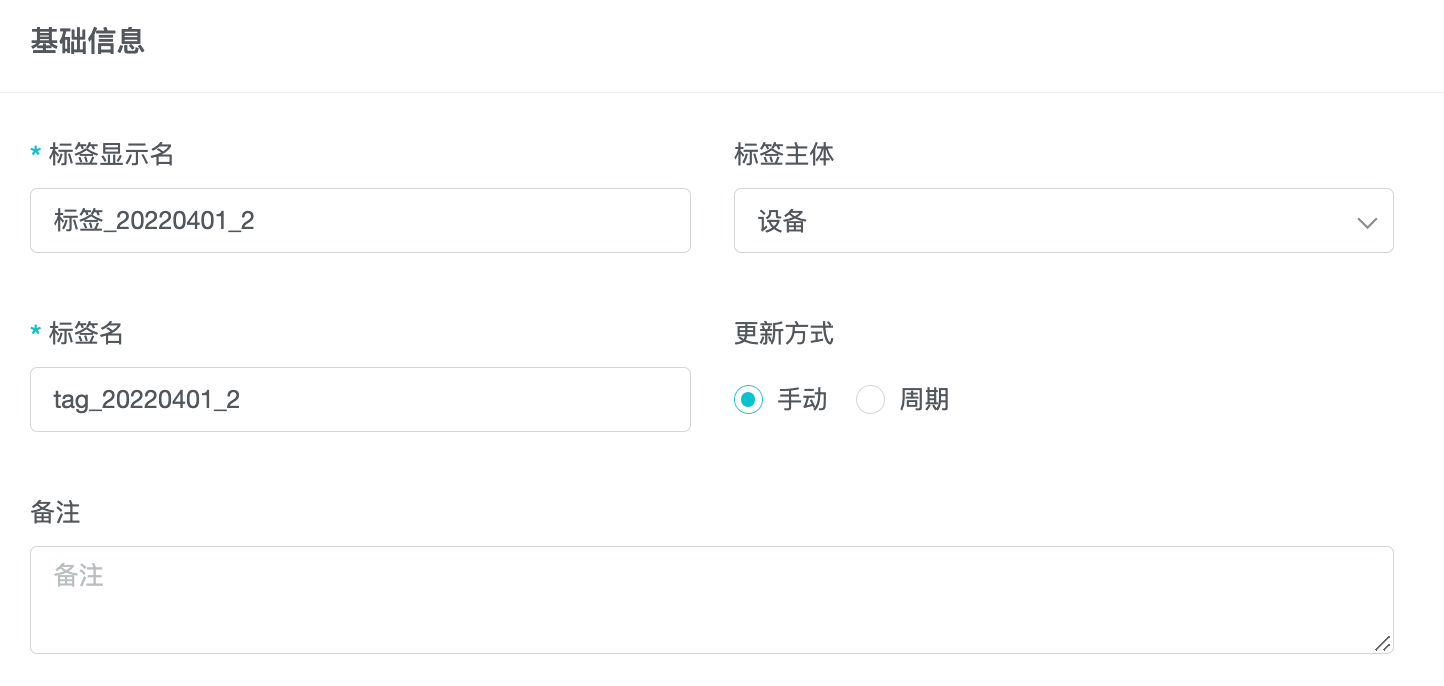Click the dropdown chevron arrow for 标签主体

[x=1367, y=222]
